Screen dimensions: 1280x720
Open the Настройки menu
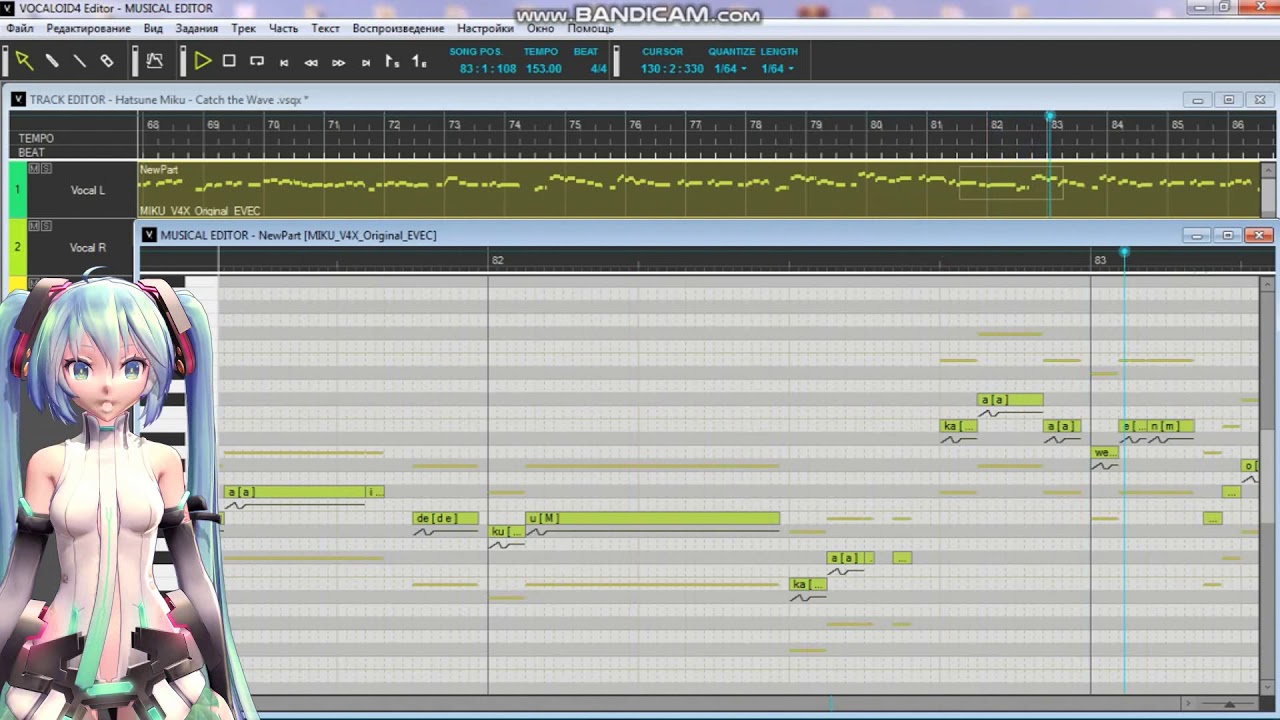[x=485, y=29]
